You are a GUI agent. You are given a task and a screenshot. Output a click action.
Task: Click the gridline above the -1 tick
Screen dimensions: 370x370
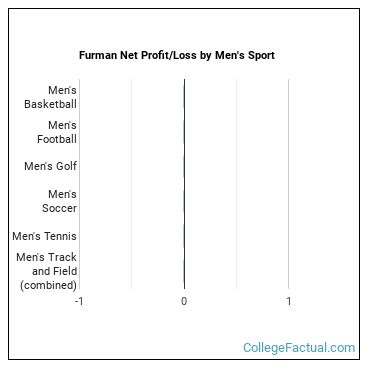coord(79,184)
